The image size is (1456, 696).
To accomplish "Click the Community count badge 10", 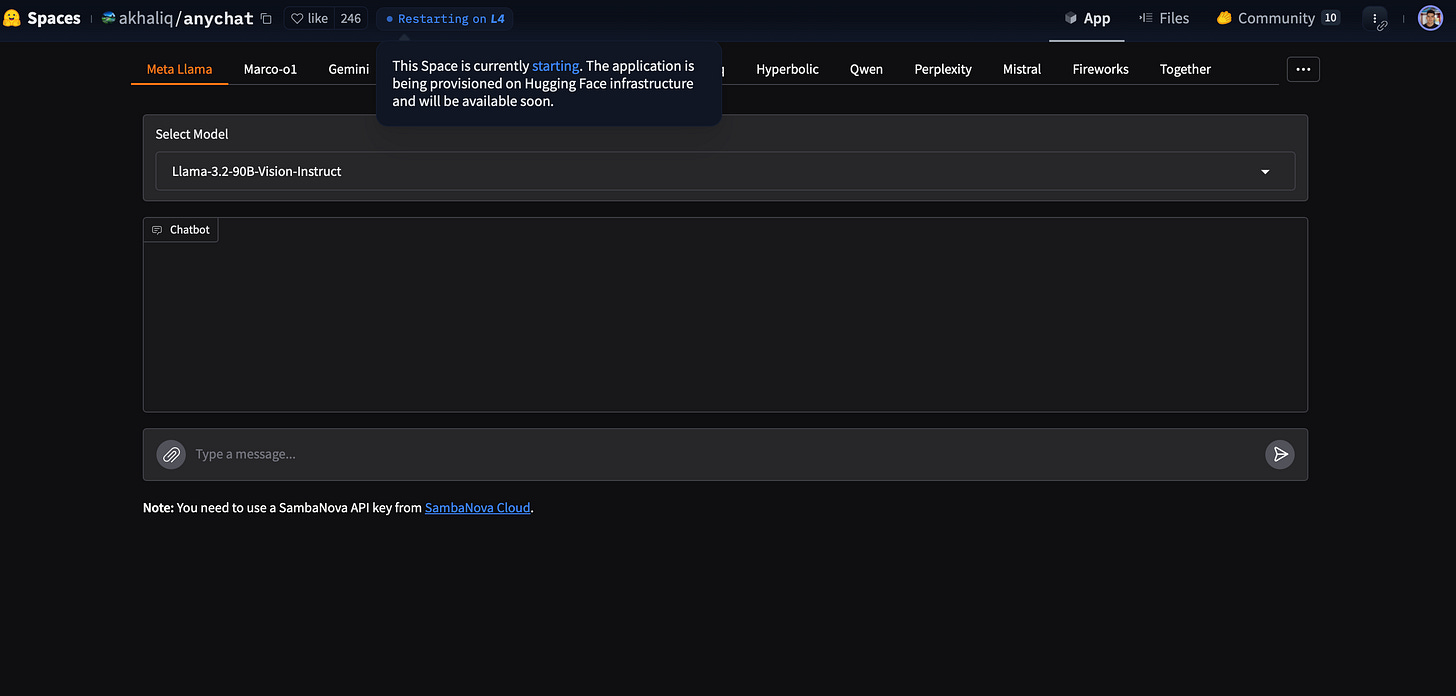I will 1330,18.
